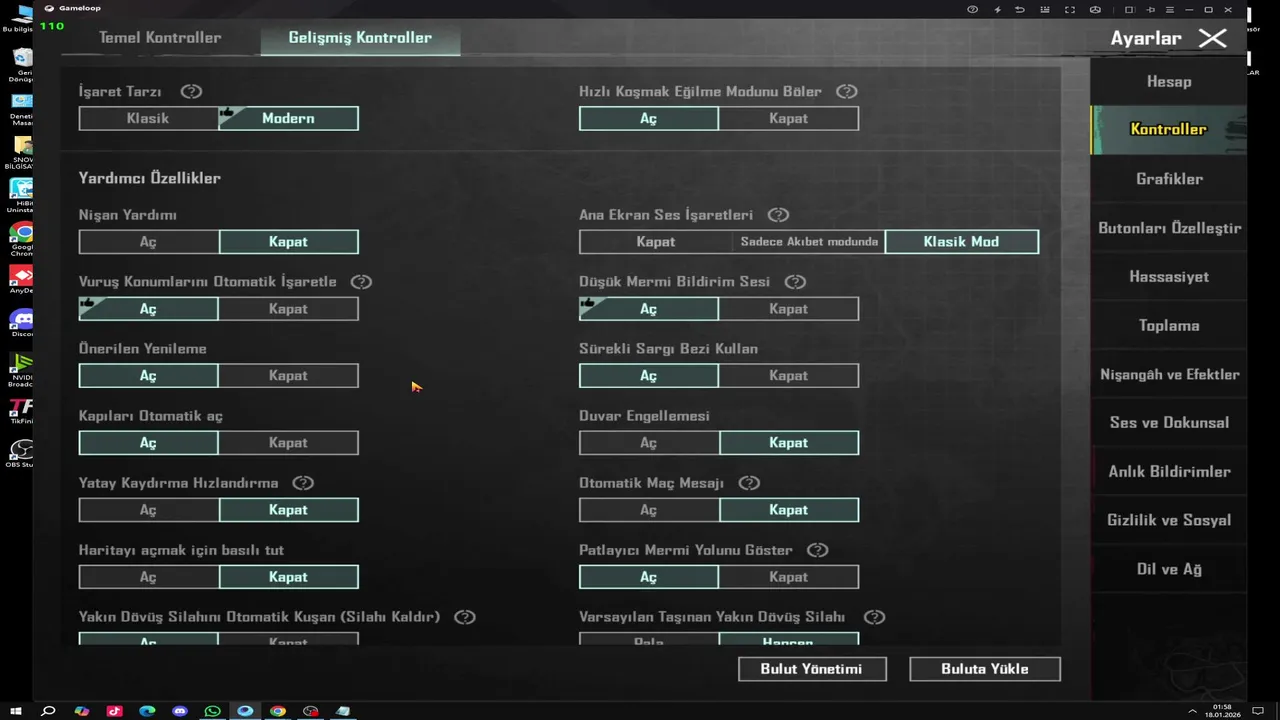Select Kapat for Kapıları Otomatik aç
Screen dimensions: 1280x720
coord(288,443)
